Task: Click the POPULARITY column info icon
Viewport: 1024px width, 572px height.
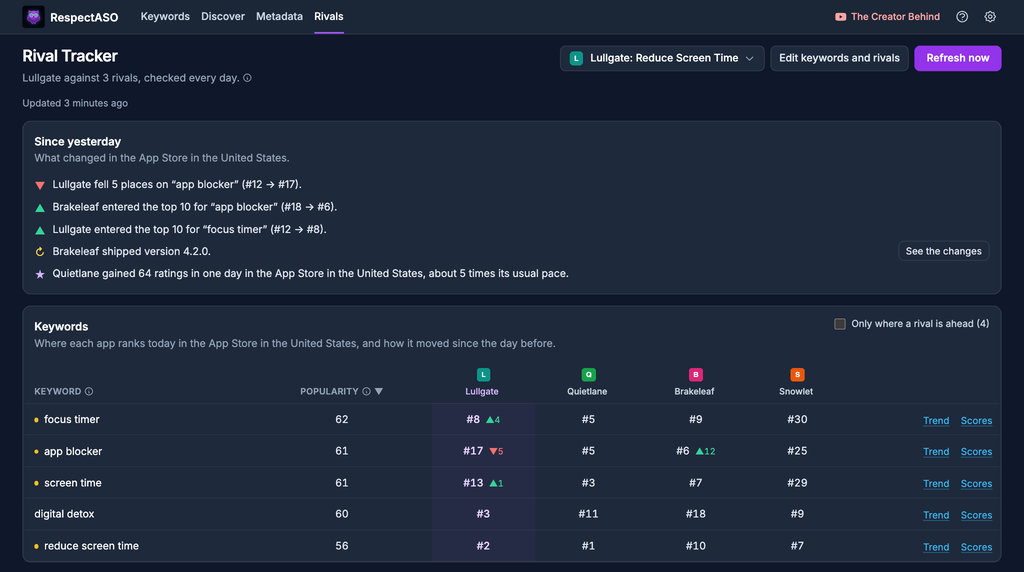Action: [366, 391]
